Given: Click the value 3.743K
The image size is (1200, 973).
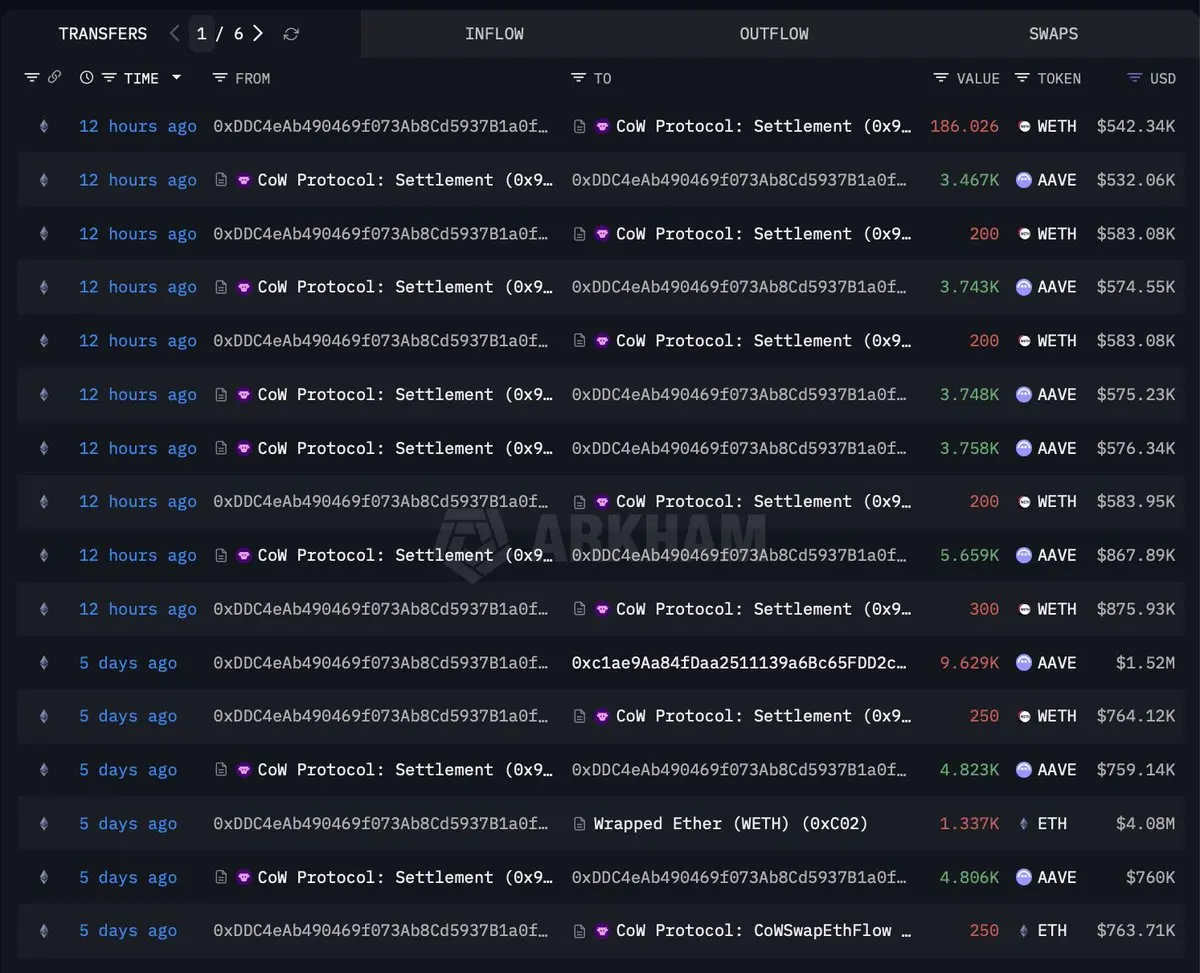Looking at the screenshot, I should click(969, 287).
